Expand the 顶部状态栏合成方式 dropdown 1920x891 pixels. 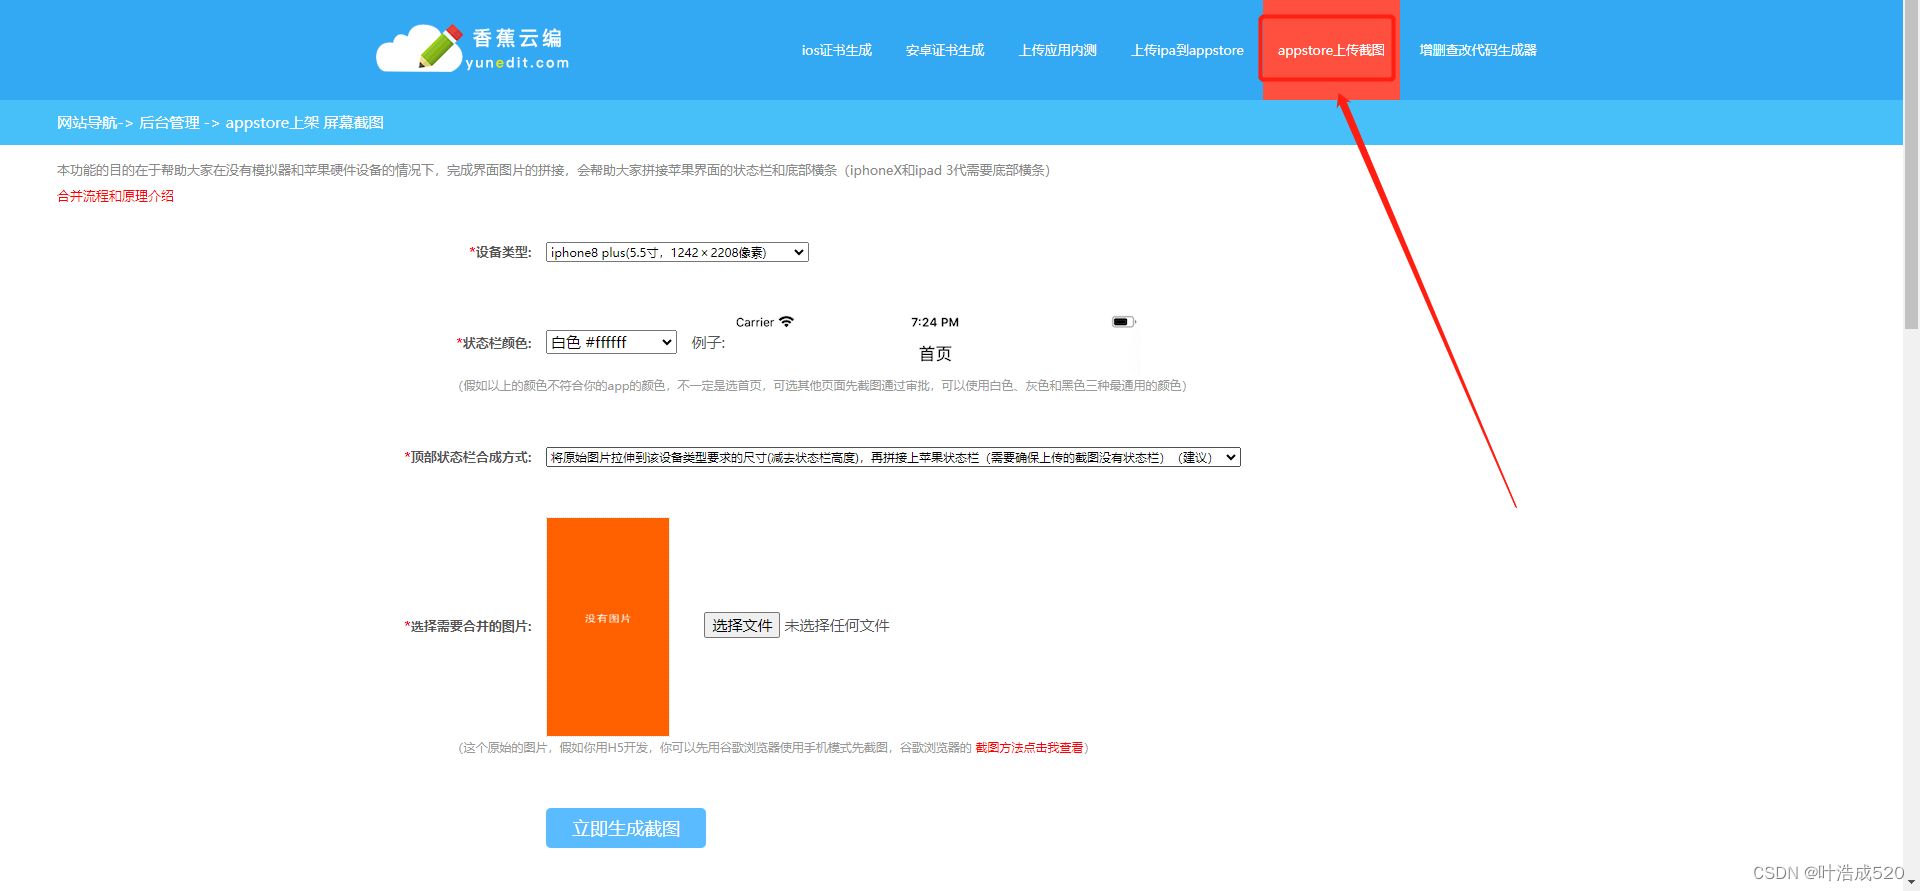point(893,457)
